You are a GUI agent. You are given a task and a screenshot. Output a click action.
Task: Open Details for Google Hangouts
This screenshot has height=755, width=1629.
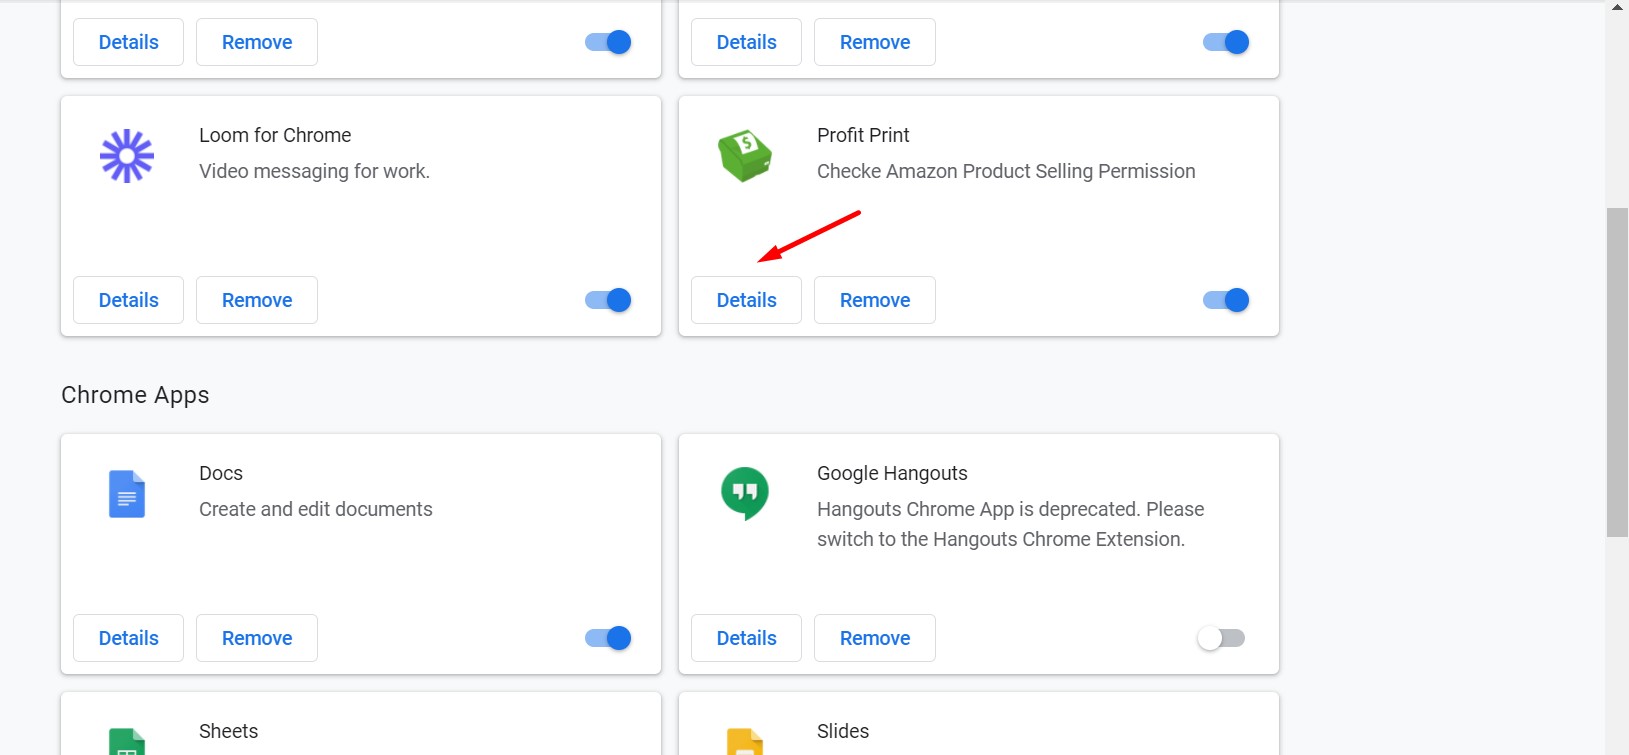tap(746, 638)
